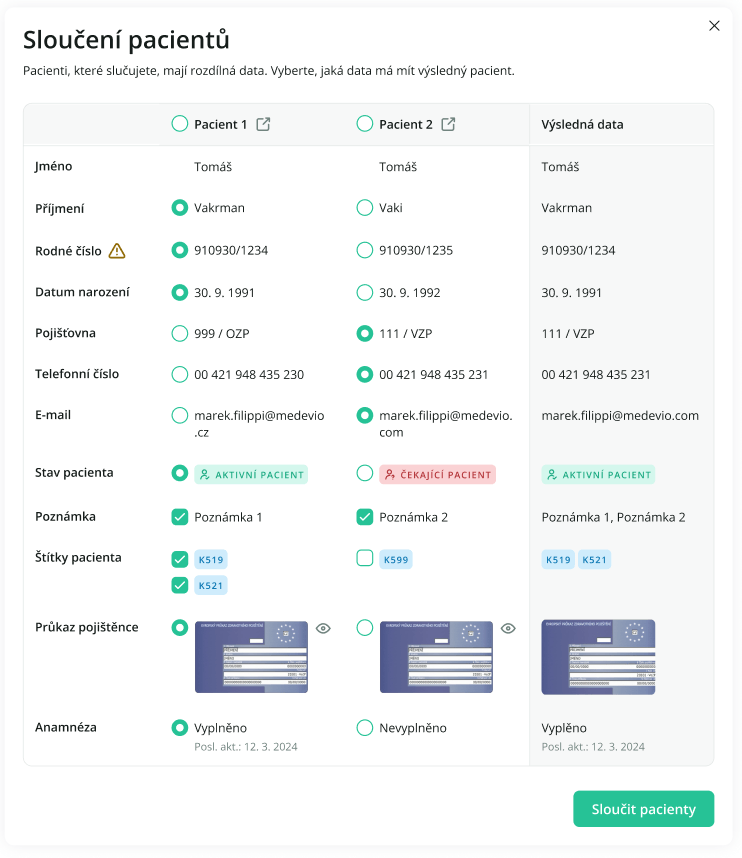
Task: Click the Rodné číslo warning triangle icon
Action: point(117,251)
